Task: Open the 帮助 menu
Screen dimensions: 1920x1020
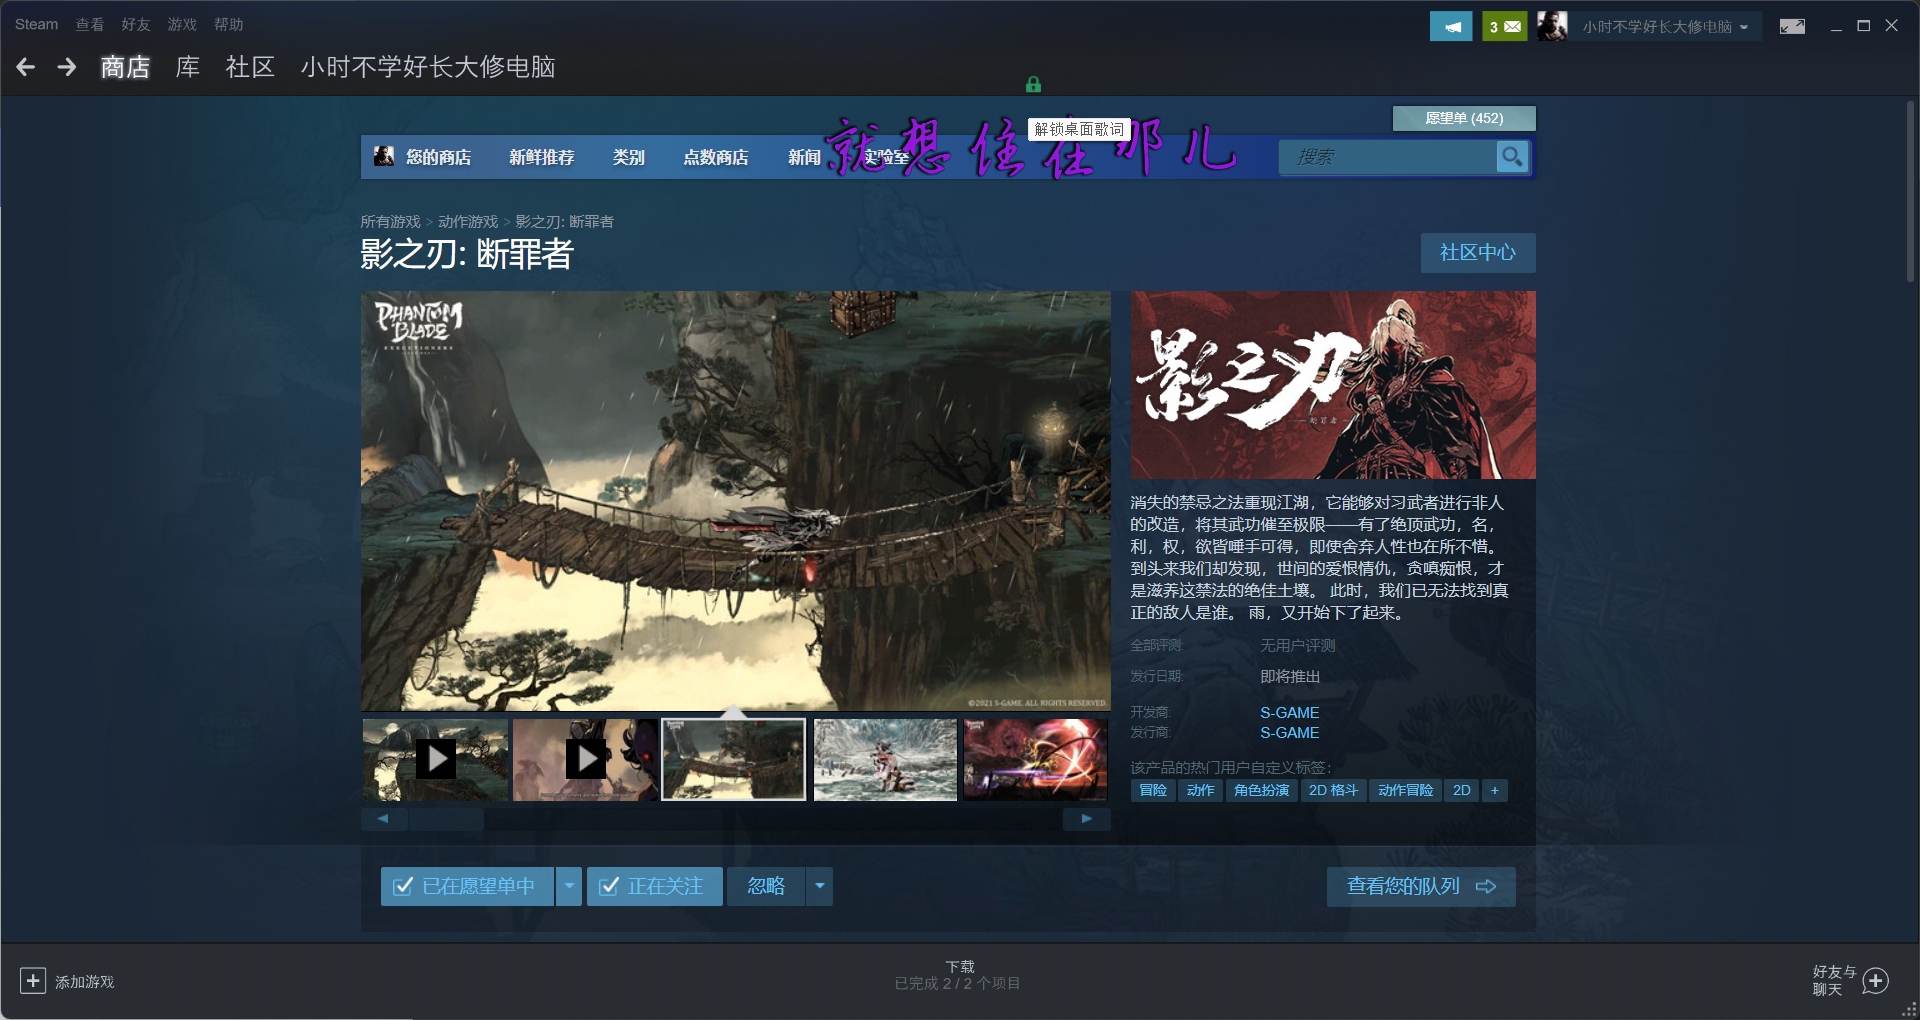Action: pyautogui.click(x=229, y=24)
